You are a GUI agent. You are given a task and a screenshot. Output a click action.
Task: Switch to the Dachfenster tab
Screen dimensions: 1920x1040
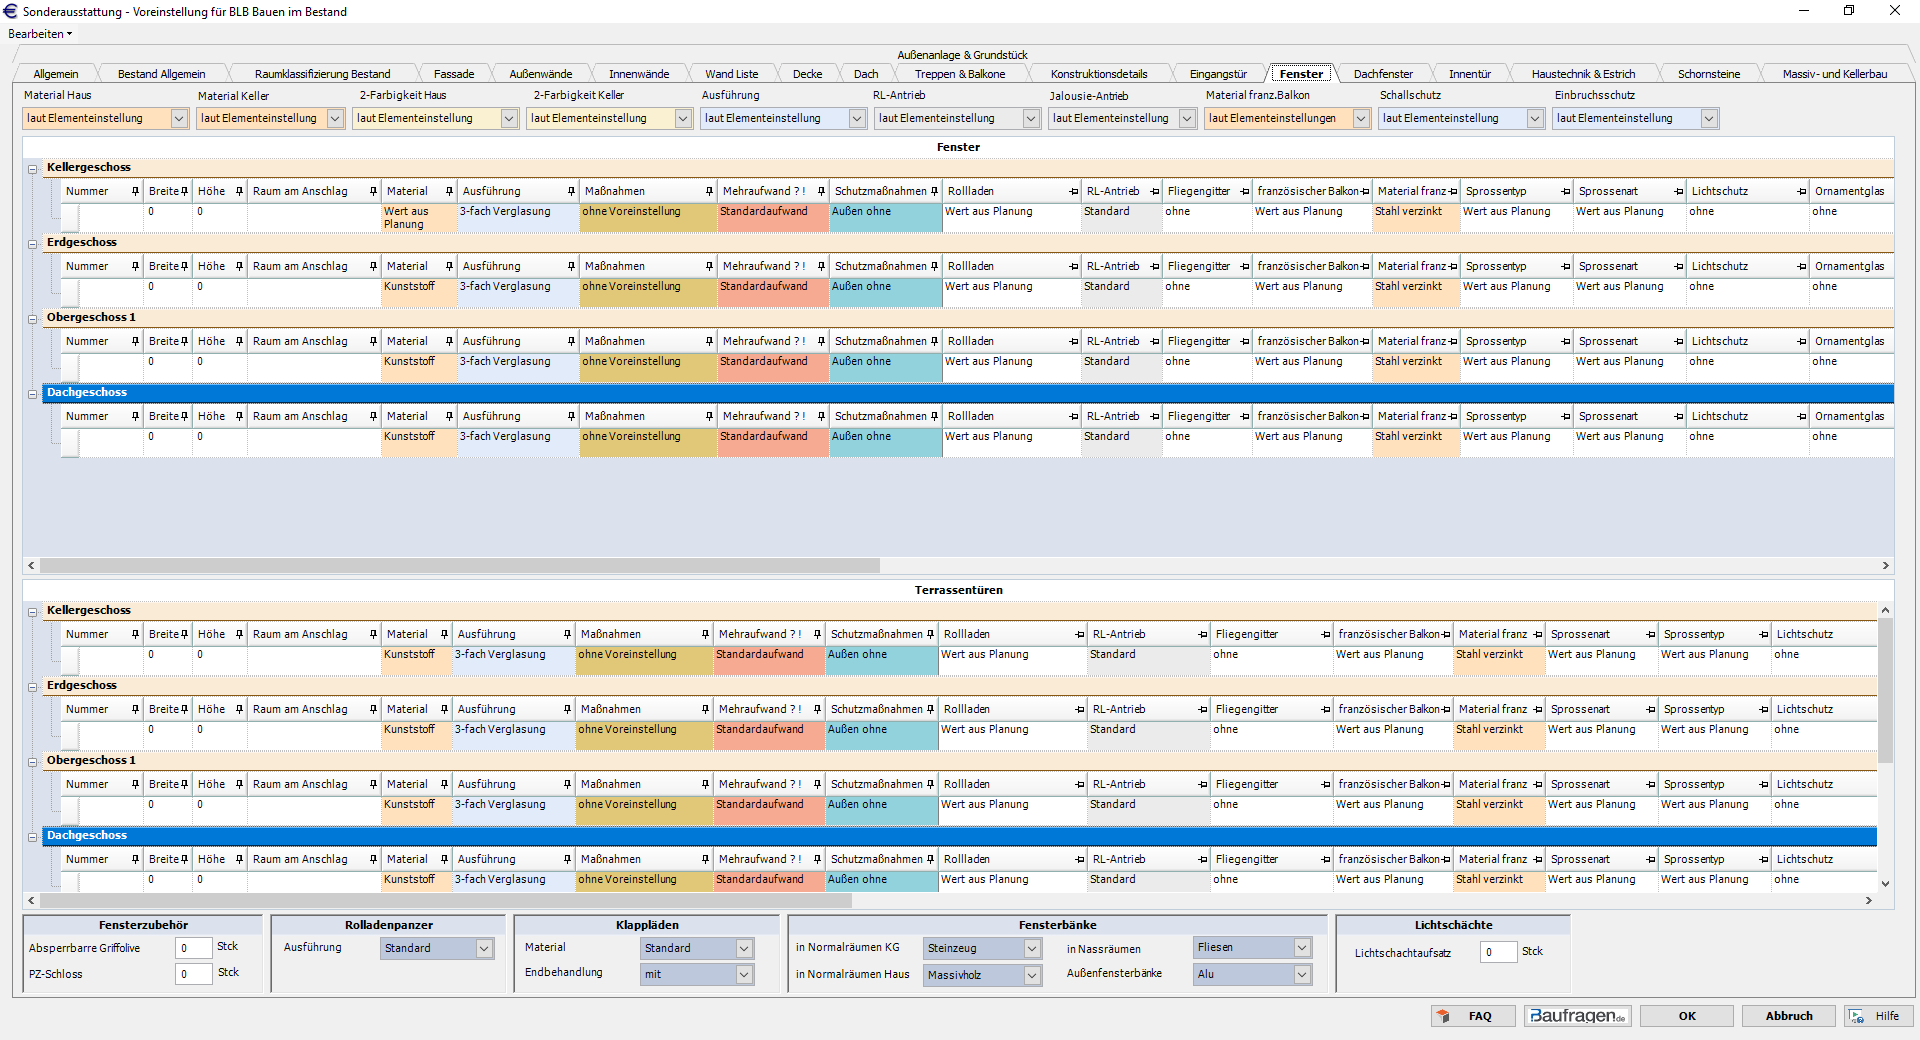click(1382, 74)
